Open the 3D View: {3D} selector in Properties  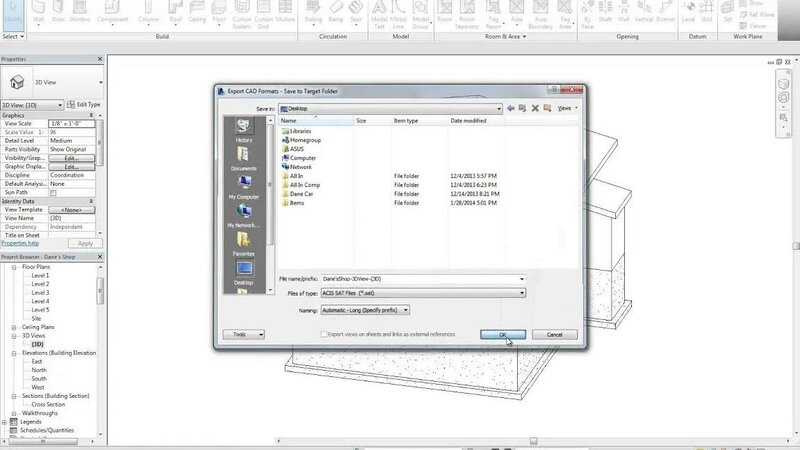click(32, 105)
